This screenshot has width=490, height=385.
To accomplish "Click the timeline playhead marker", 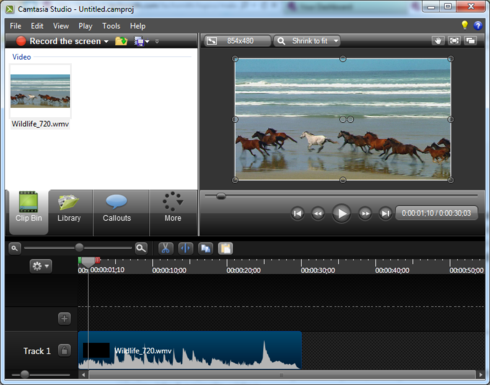I will [x=88, y=262].
